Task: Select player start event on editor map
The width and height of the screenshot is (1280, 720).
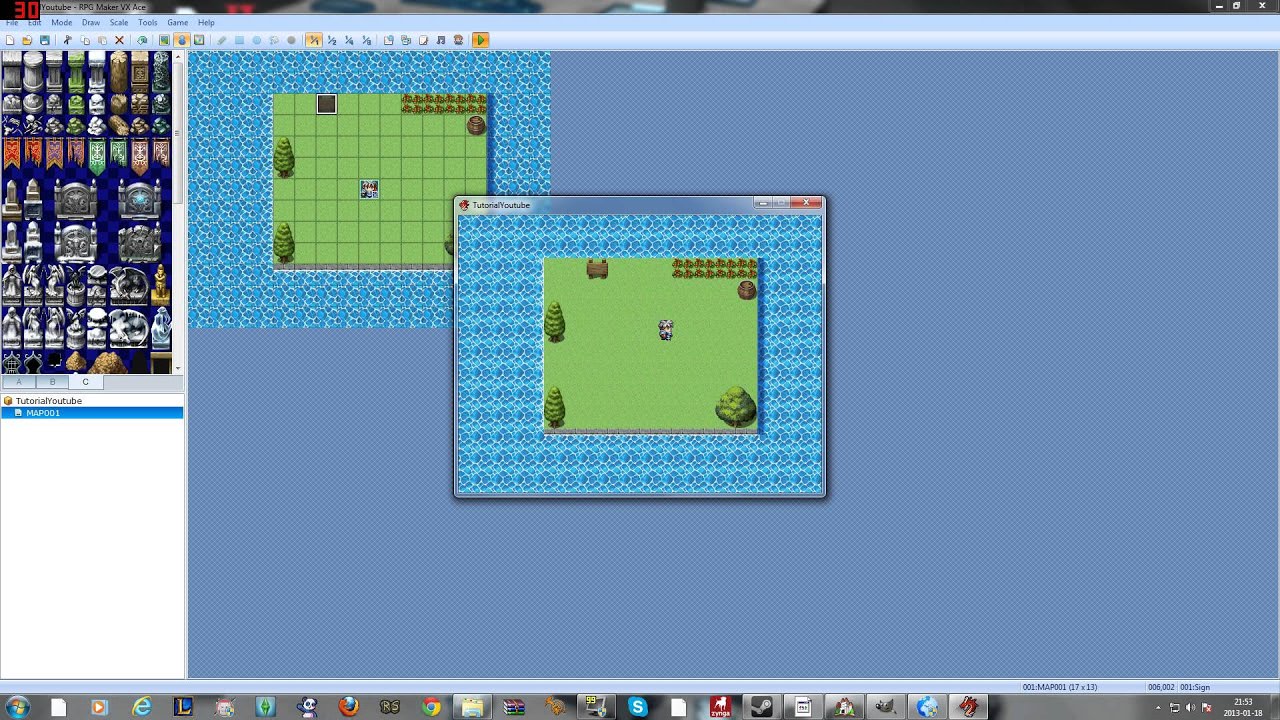Action: (369, 189)
